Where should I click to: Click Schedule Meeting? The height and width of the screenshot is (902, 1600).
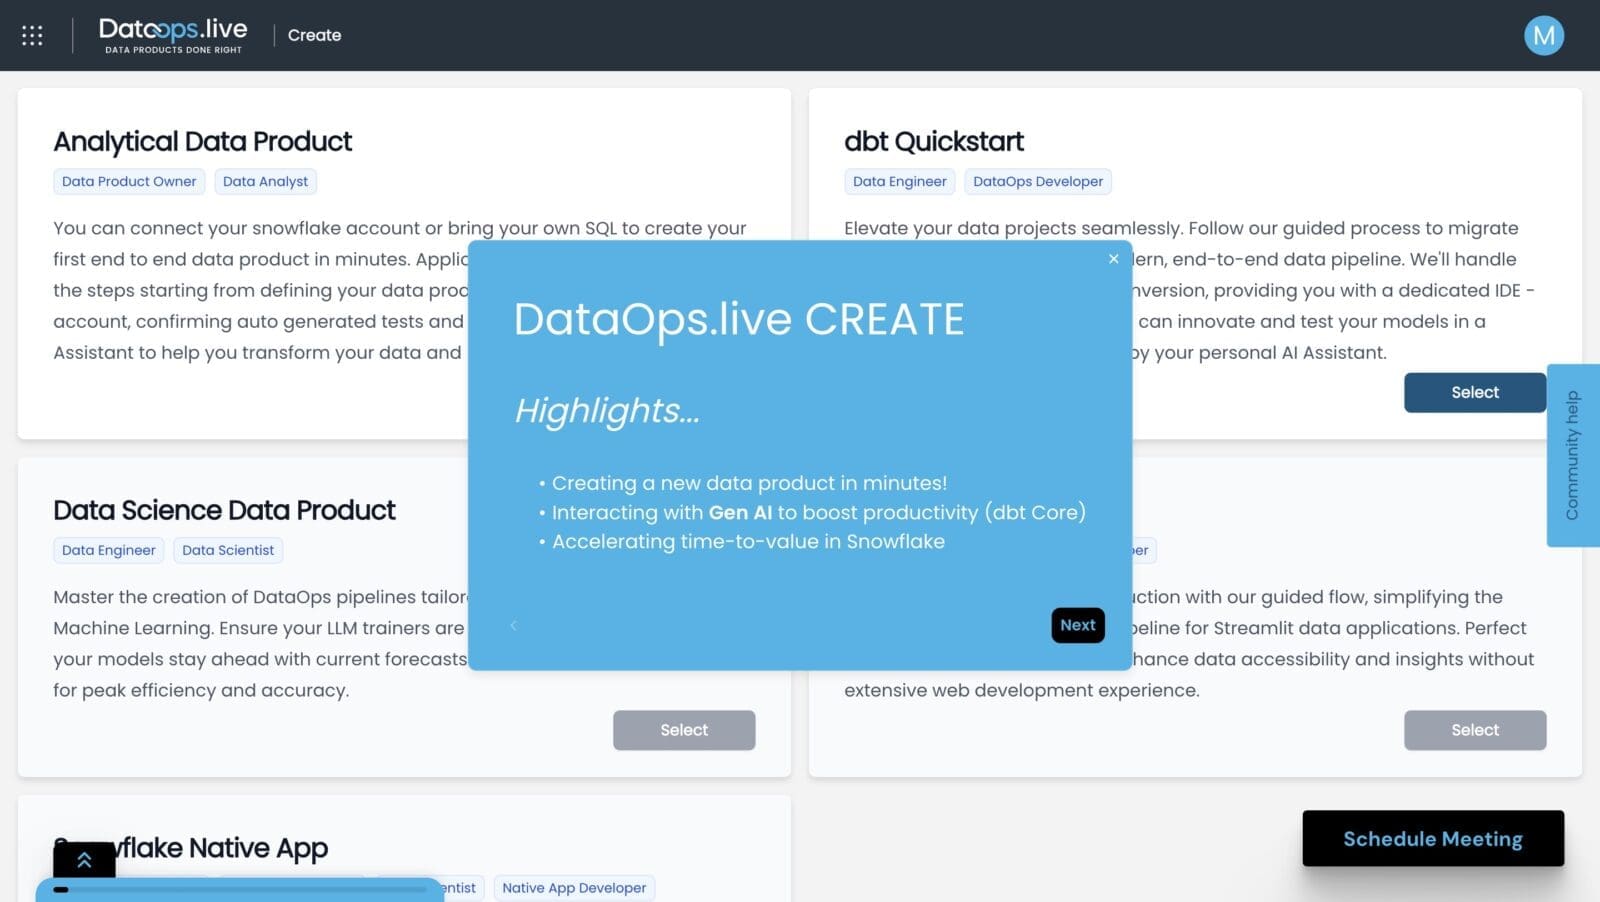(x=1432, y=839)
